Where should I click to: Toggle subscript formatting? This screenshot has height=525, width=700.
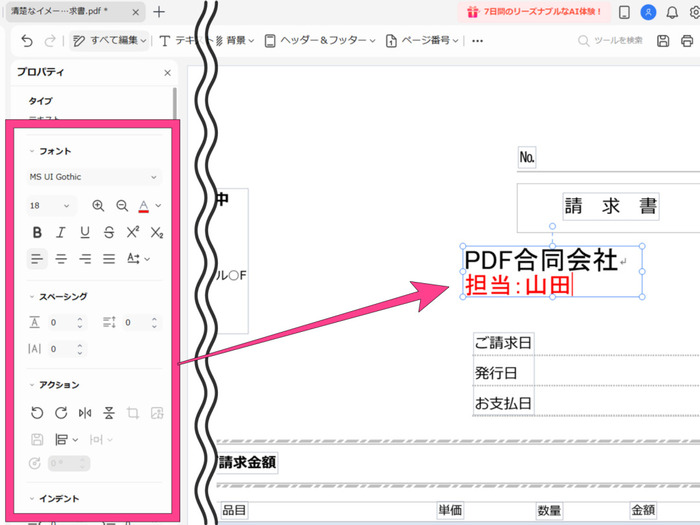point(157,232)
